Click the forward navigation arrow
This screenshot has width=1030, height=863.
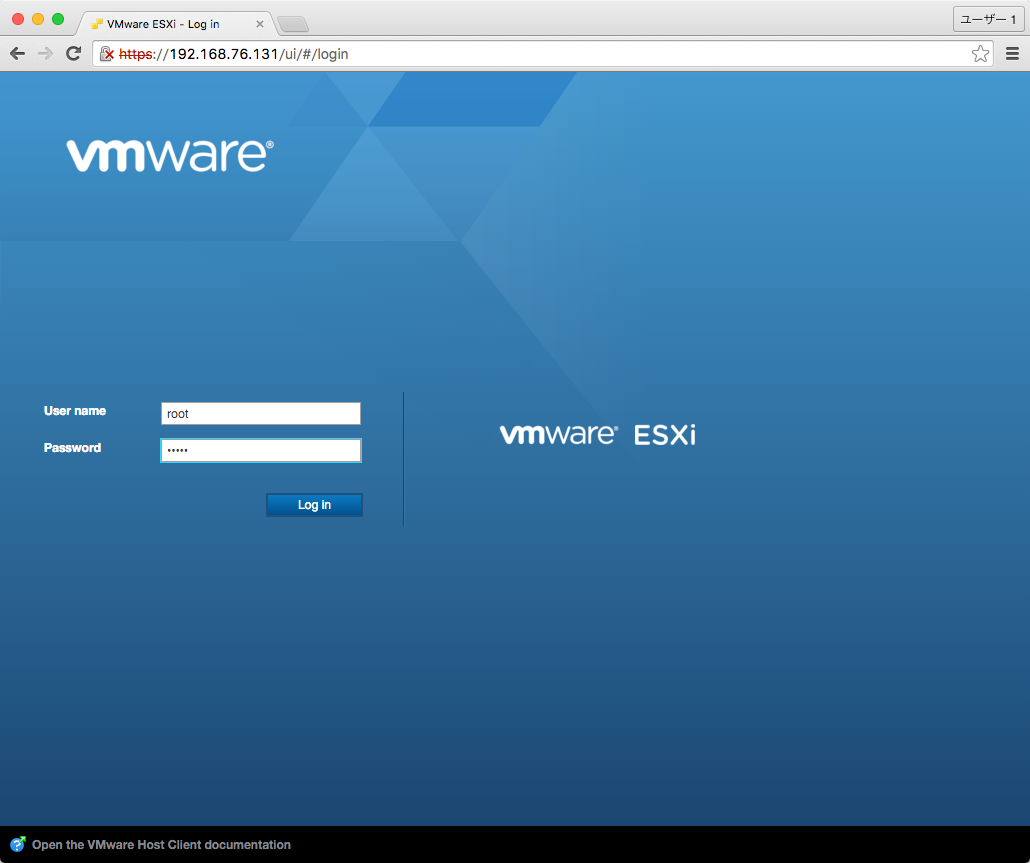tap(45, 53)
